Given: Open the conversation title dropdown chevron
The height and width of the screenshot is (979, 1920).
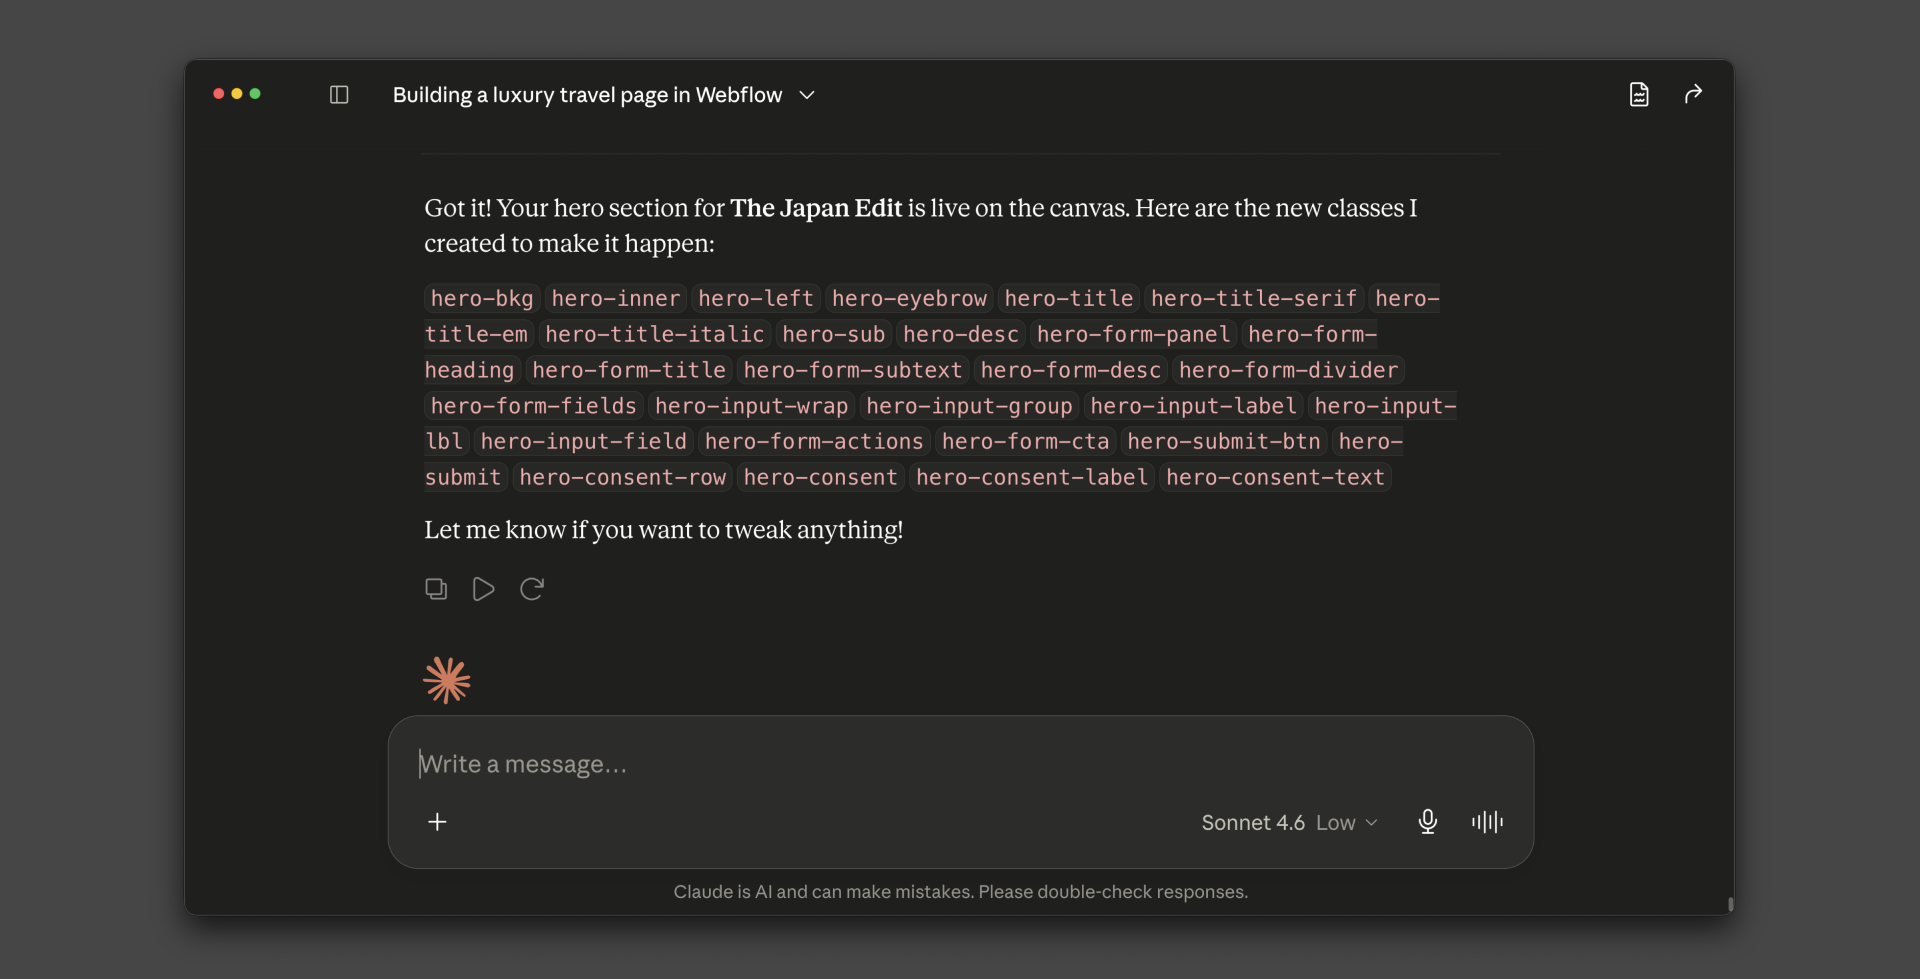Looking at the screenshot, I should click(x=807, y=95).
